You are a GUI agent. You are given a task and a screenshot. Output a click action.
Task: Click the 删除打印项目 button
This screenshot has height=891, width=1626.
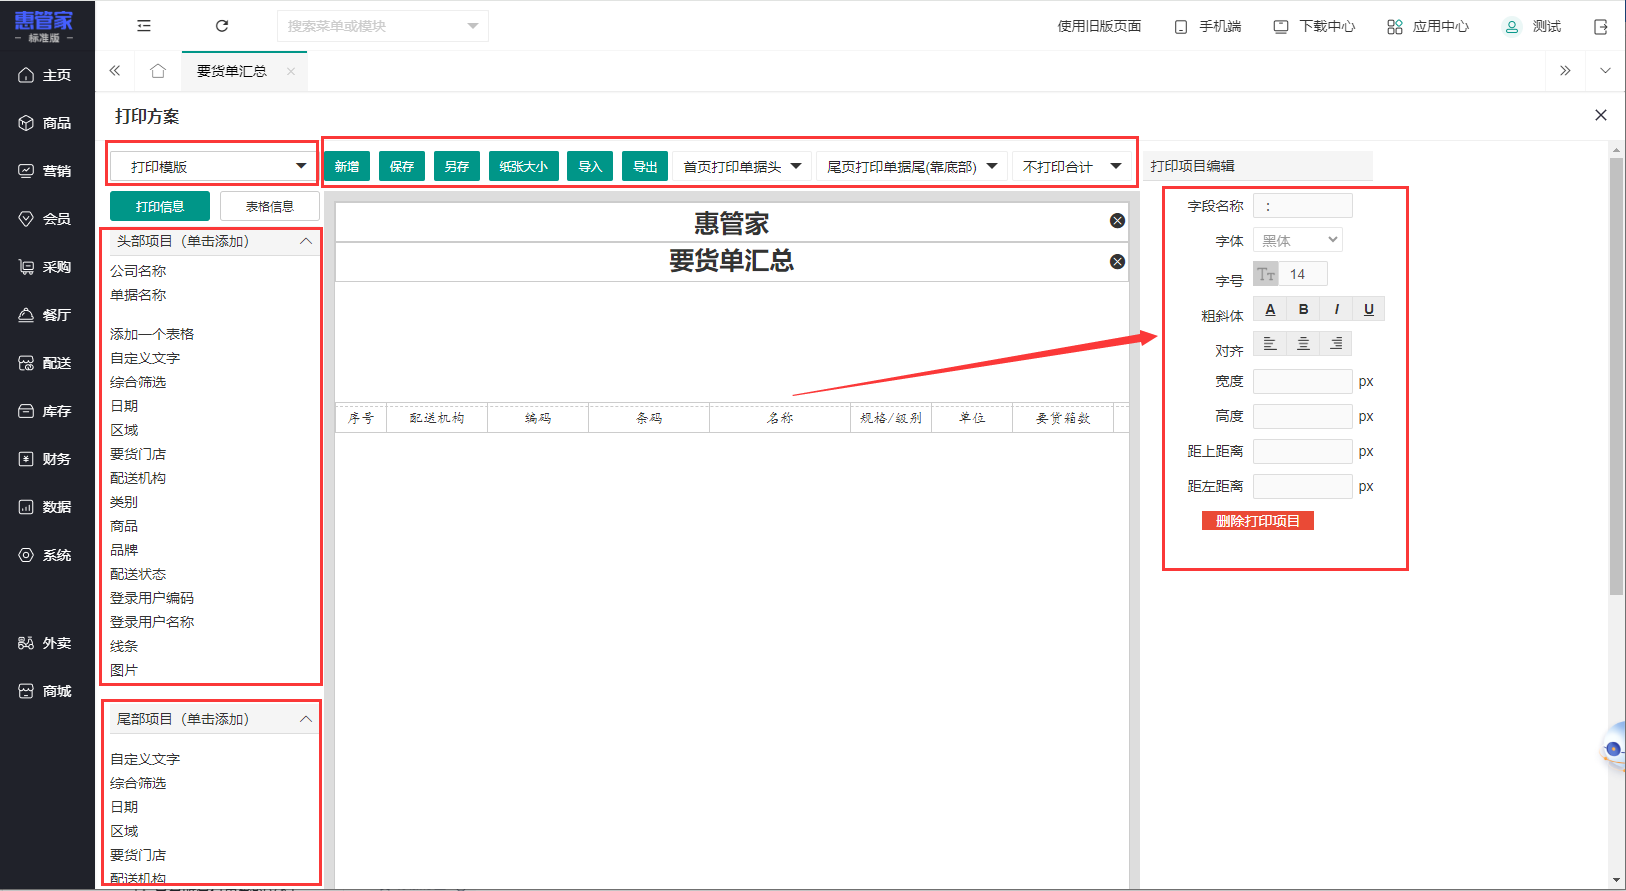pos(1258,521)
